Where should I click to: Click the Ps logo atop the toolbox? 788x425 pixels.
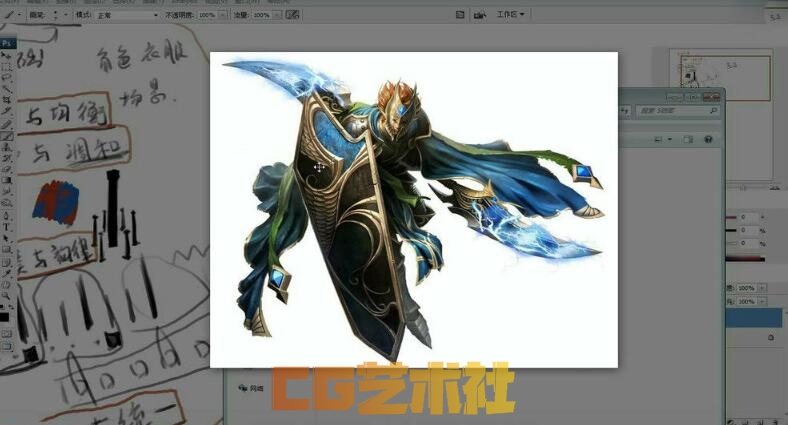(x=7, y=44)
